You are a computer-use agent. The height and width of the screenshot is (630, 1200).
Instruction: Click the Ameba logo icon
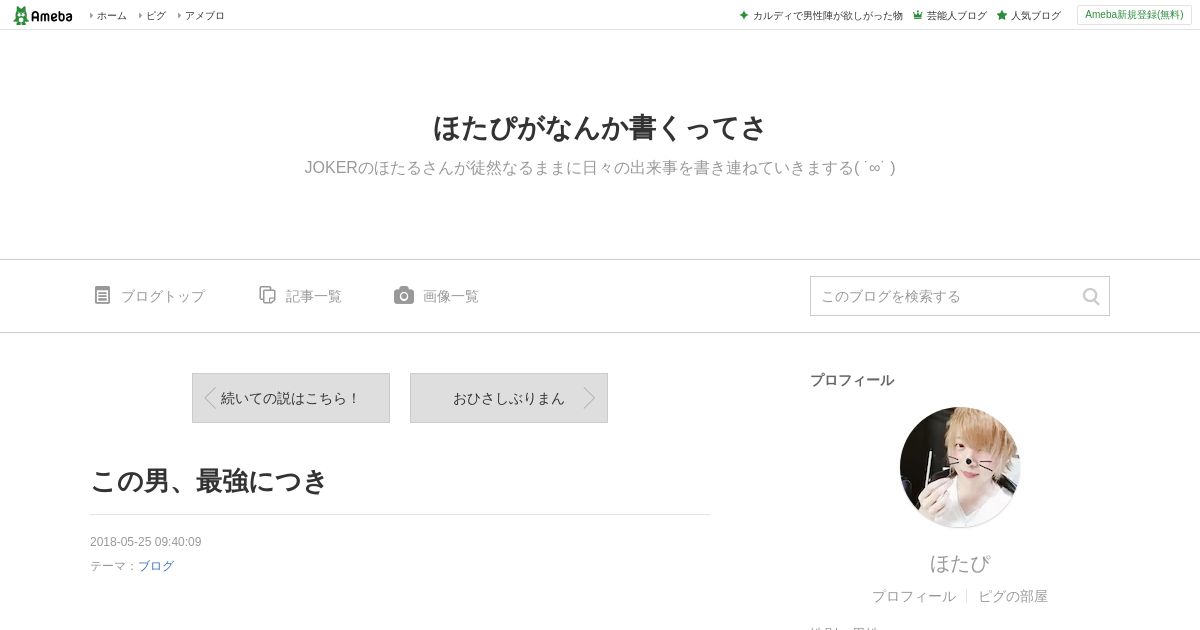coord(21,15)
